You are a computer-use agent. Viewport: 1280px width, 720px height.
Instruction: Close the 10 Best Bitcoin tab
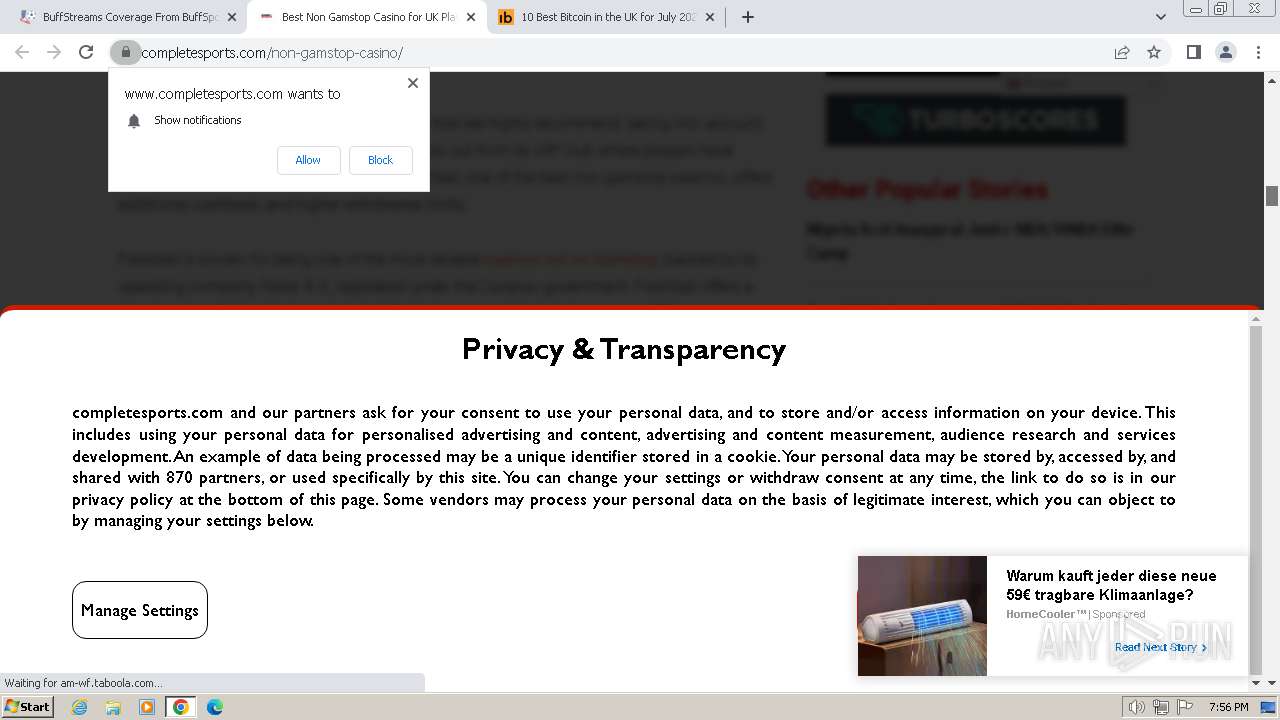click(x=710, y=17)
